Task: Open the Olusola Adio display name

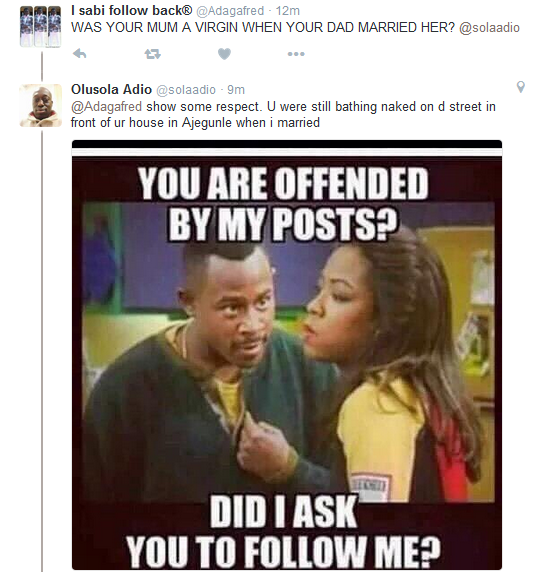Action: [x=111, y=89]
